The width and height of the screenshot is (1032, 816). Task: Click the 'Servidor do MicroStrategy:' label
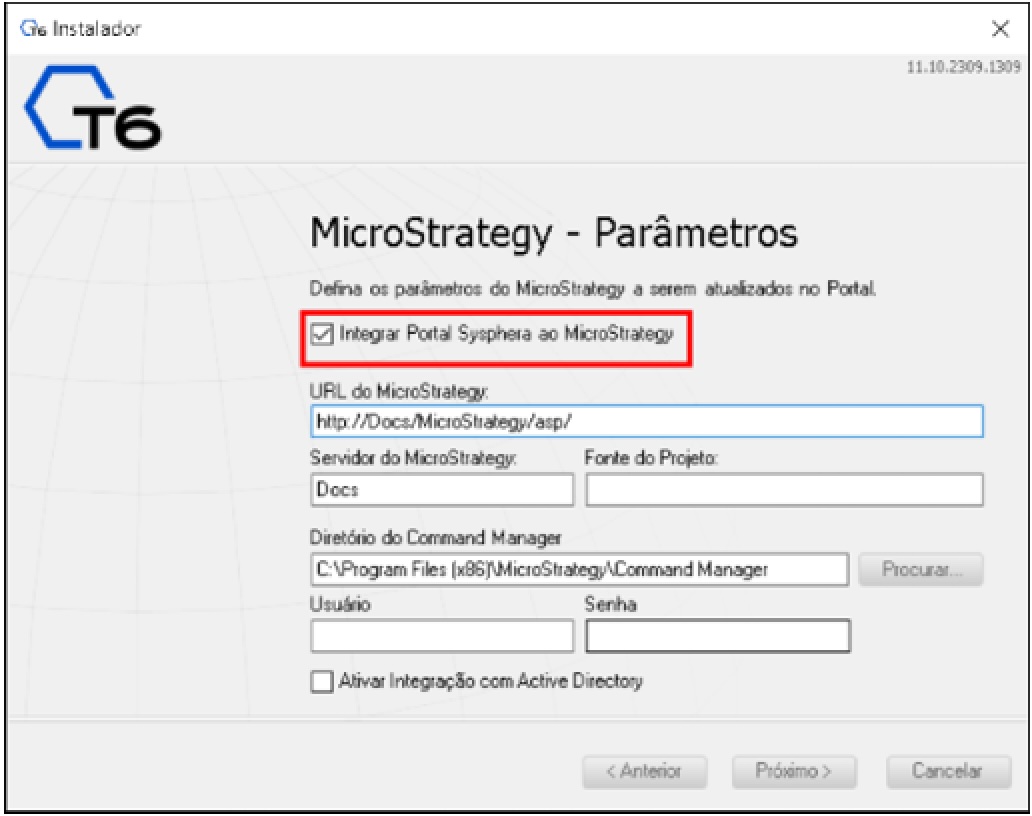(413, 458)
